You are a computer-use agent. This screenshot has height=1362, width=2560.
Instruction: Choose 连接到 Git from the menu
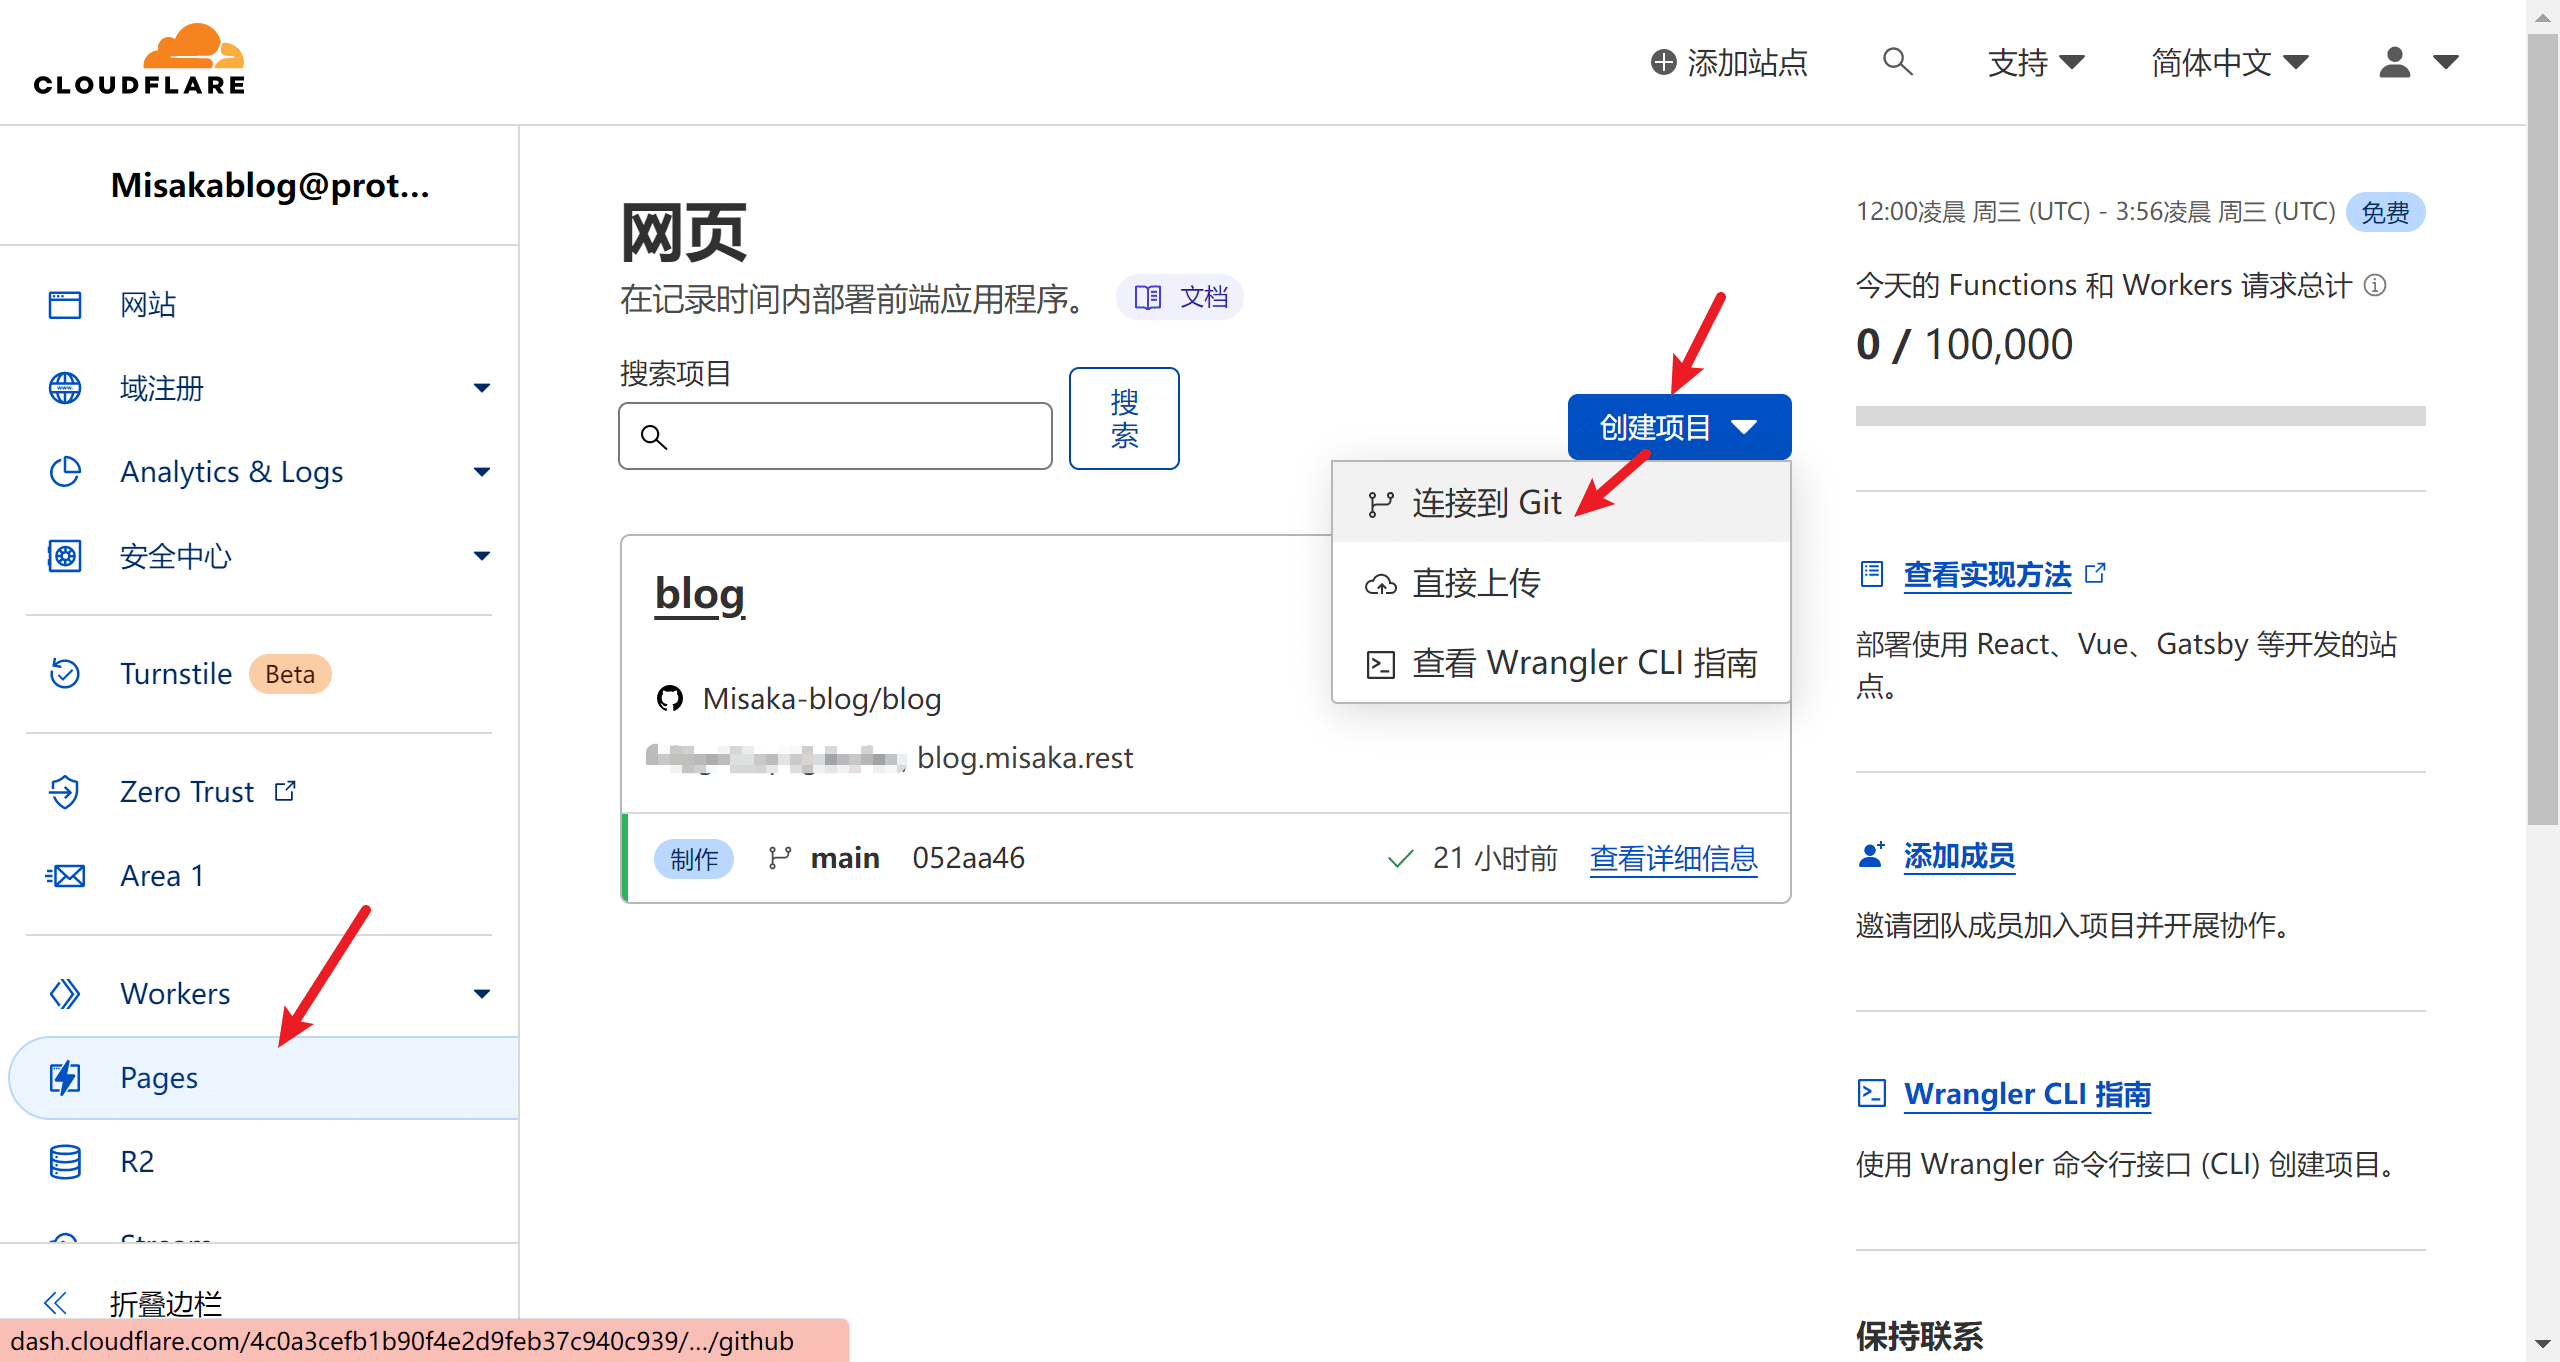(1561, 503)
